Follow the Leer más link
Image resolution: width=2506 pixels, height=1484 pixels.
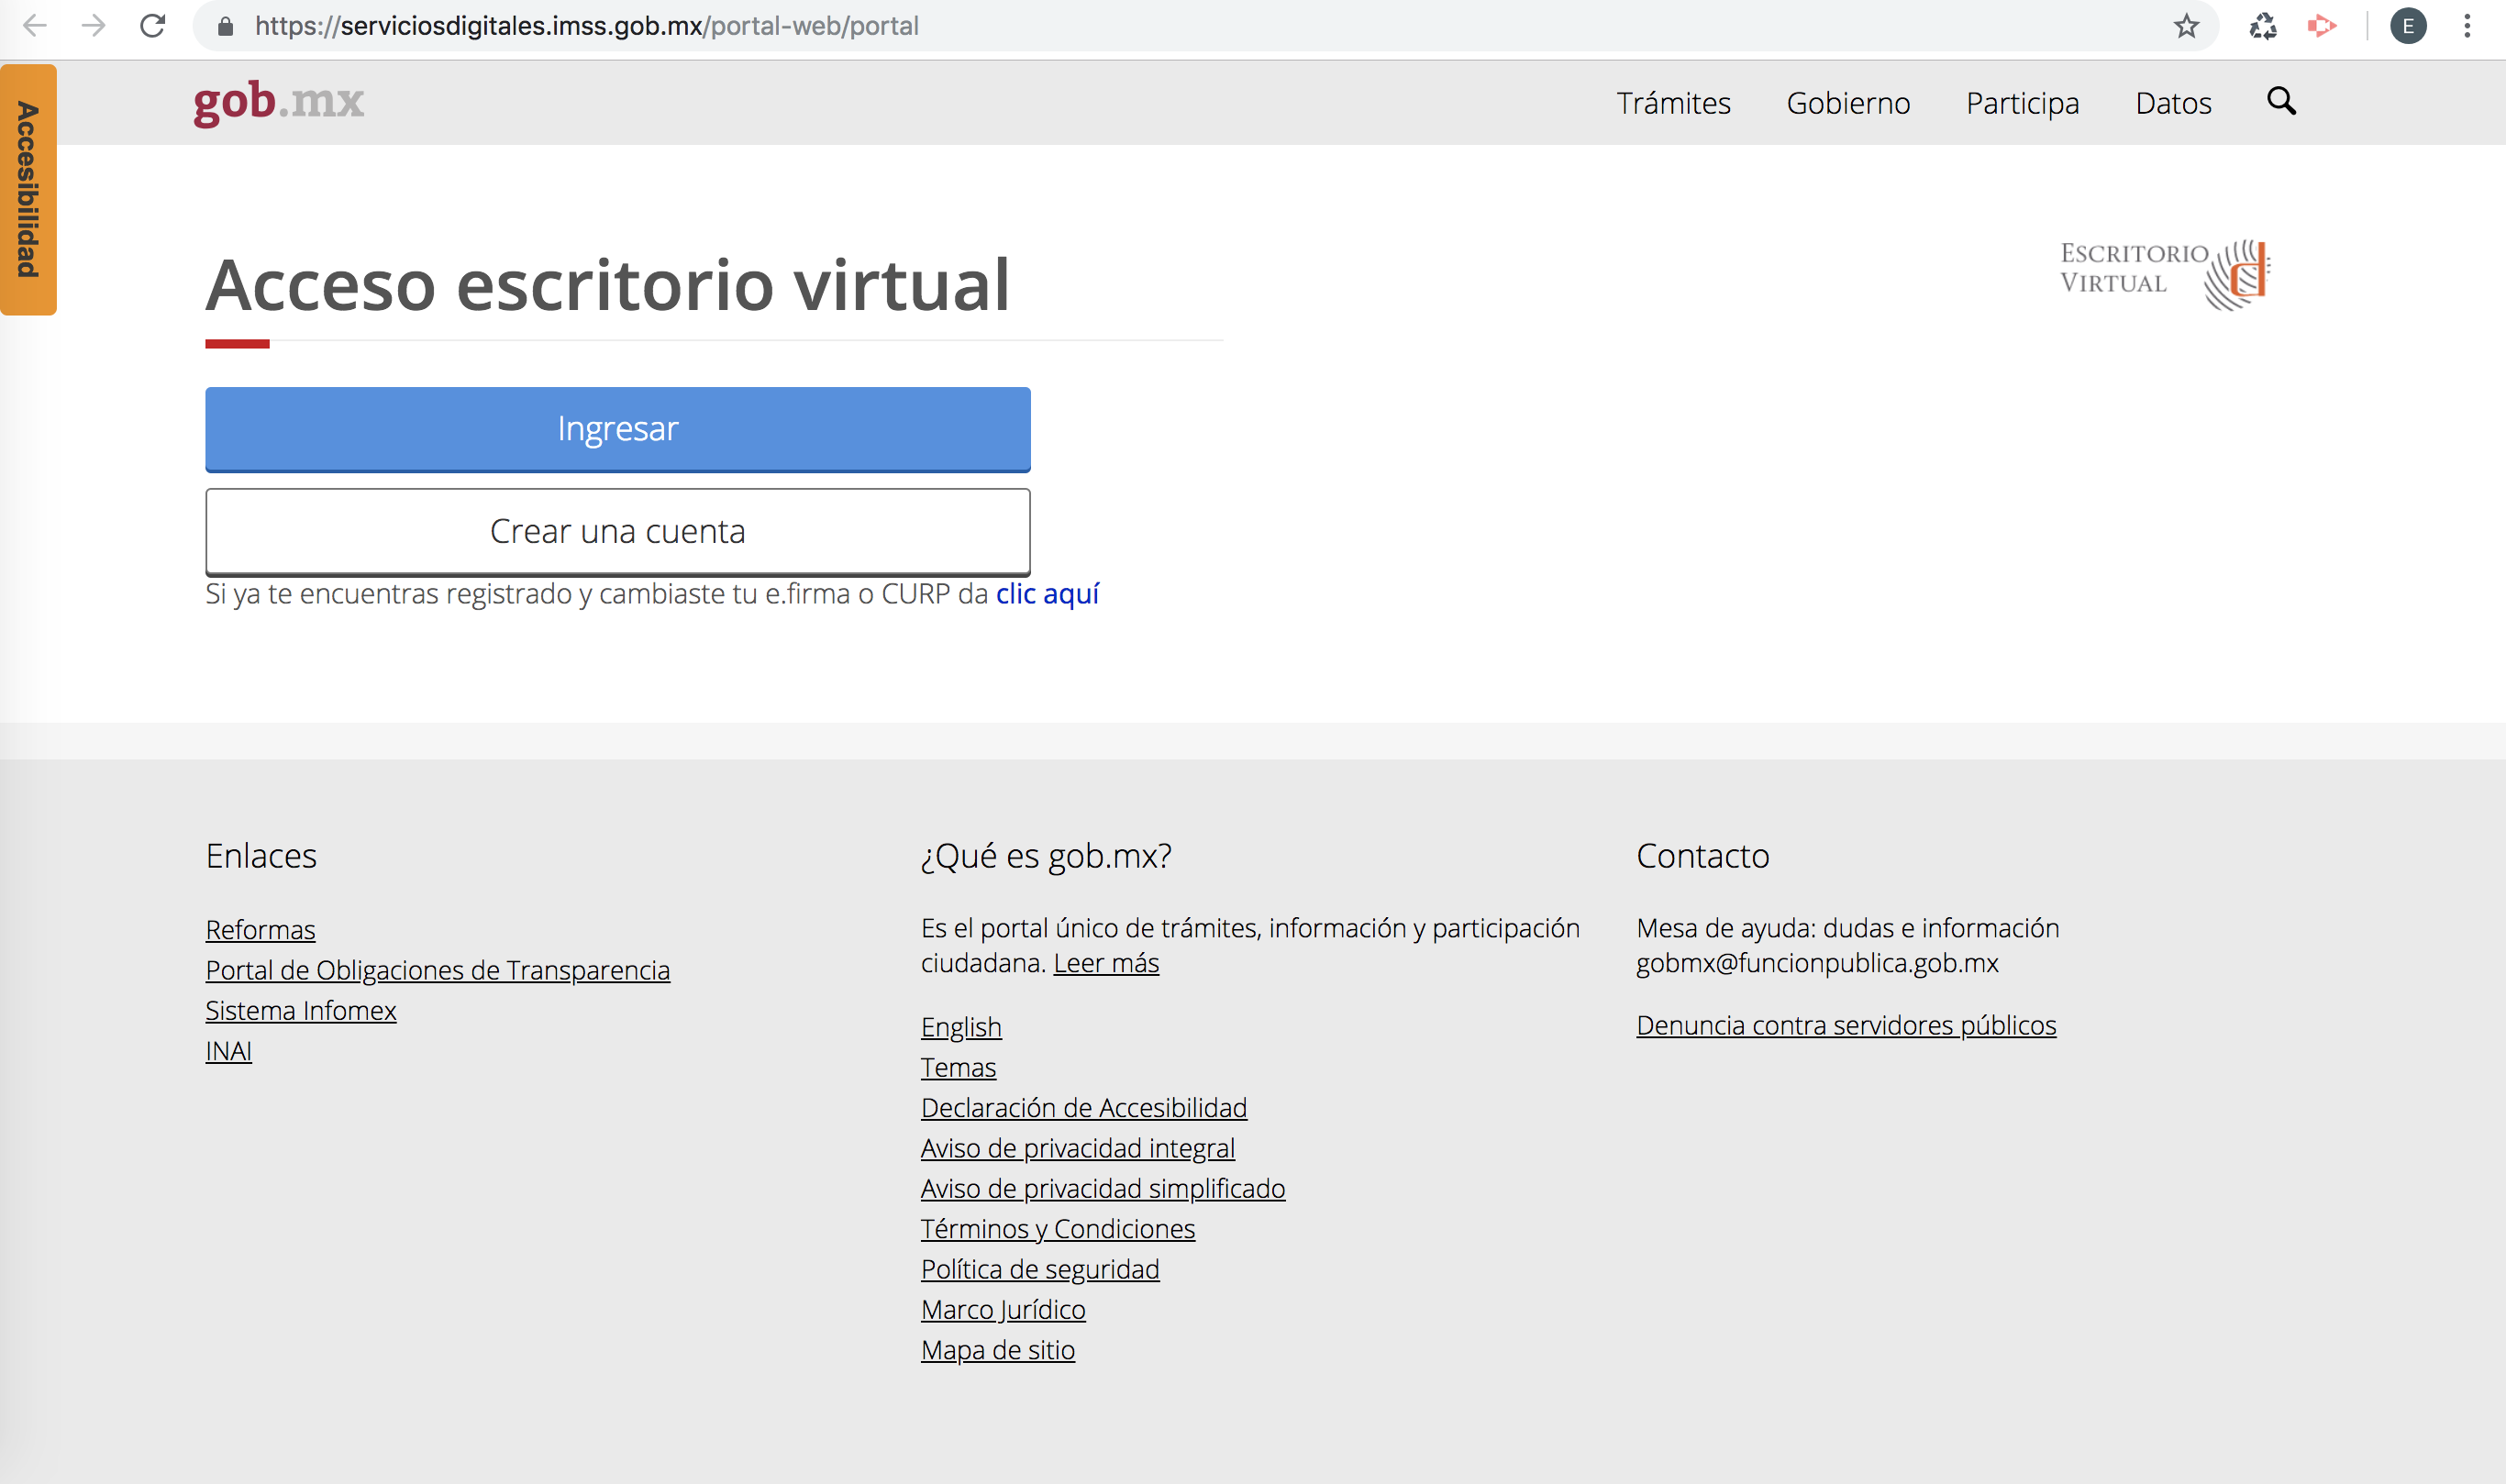tap(1106, 963)
